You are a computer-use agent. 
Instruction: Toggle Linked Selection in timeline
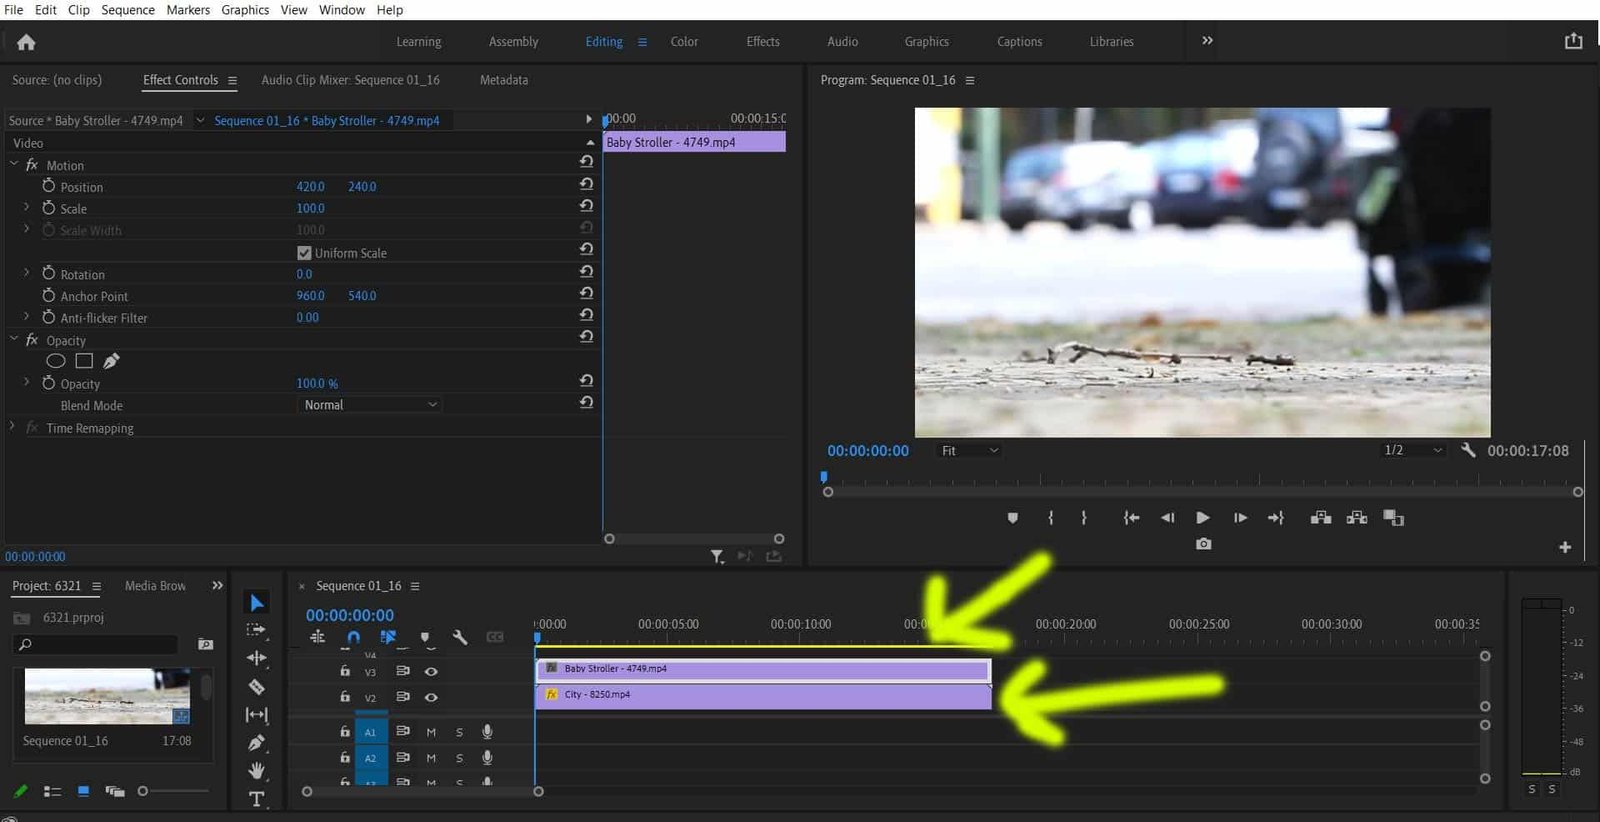tap(388, 637)
